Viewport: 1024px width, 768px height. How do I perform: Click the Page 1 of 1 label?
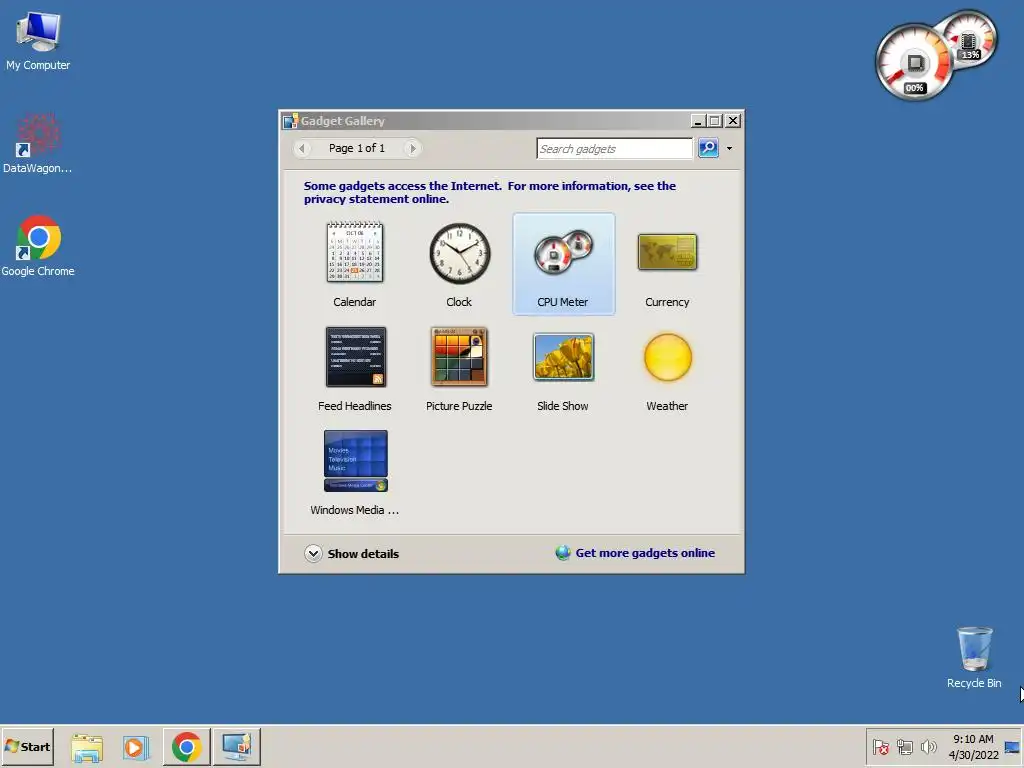click(357, 148)
